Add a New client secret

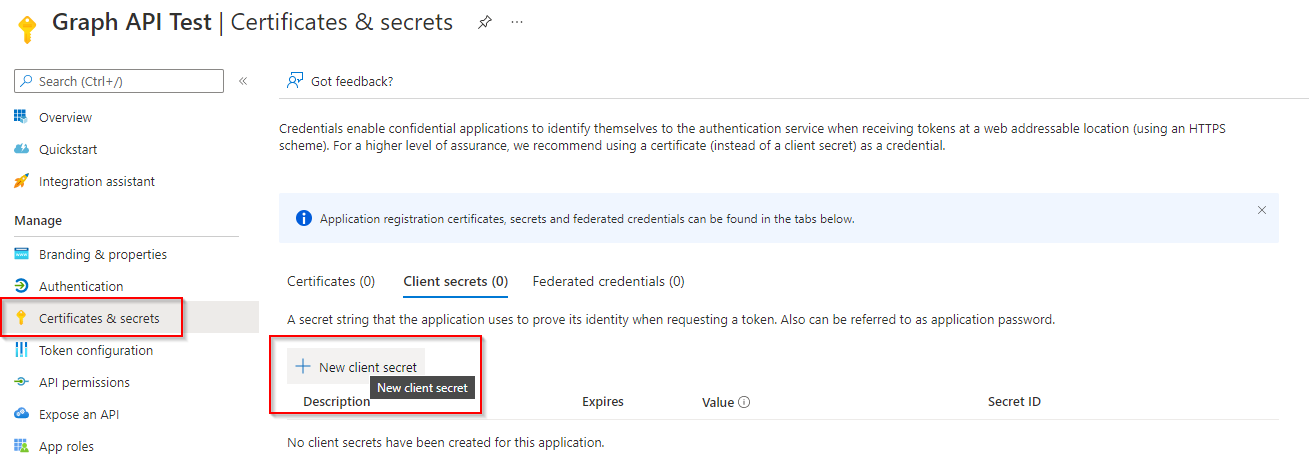pos(356,367)
